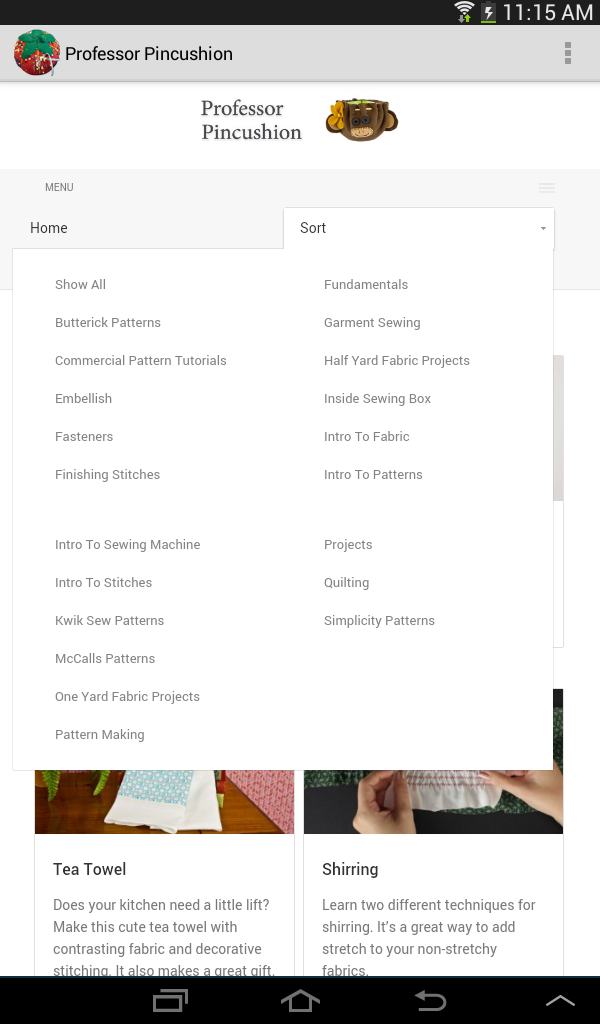Choose Show All in sort list
Viewport: 600px width, 1024px height.
point(80,285)
